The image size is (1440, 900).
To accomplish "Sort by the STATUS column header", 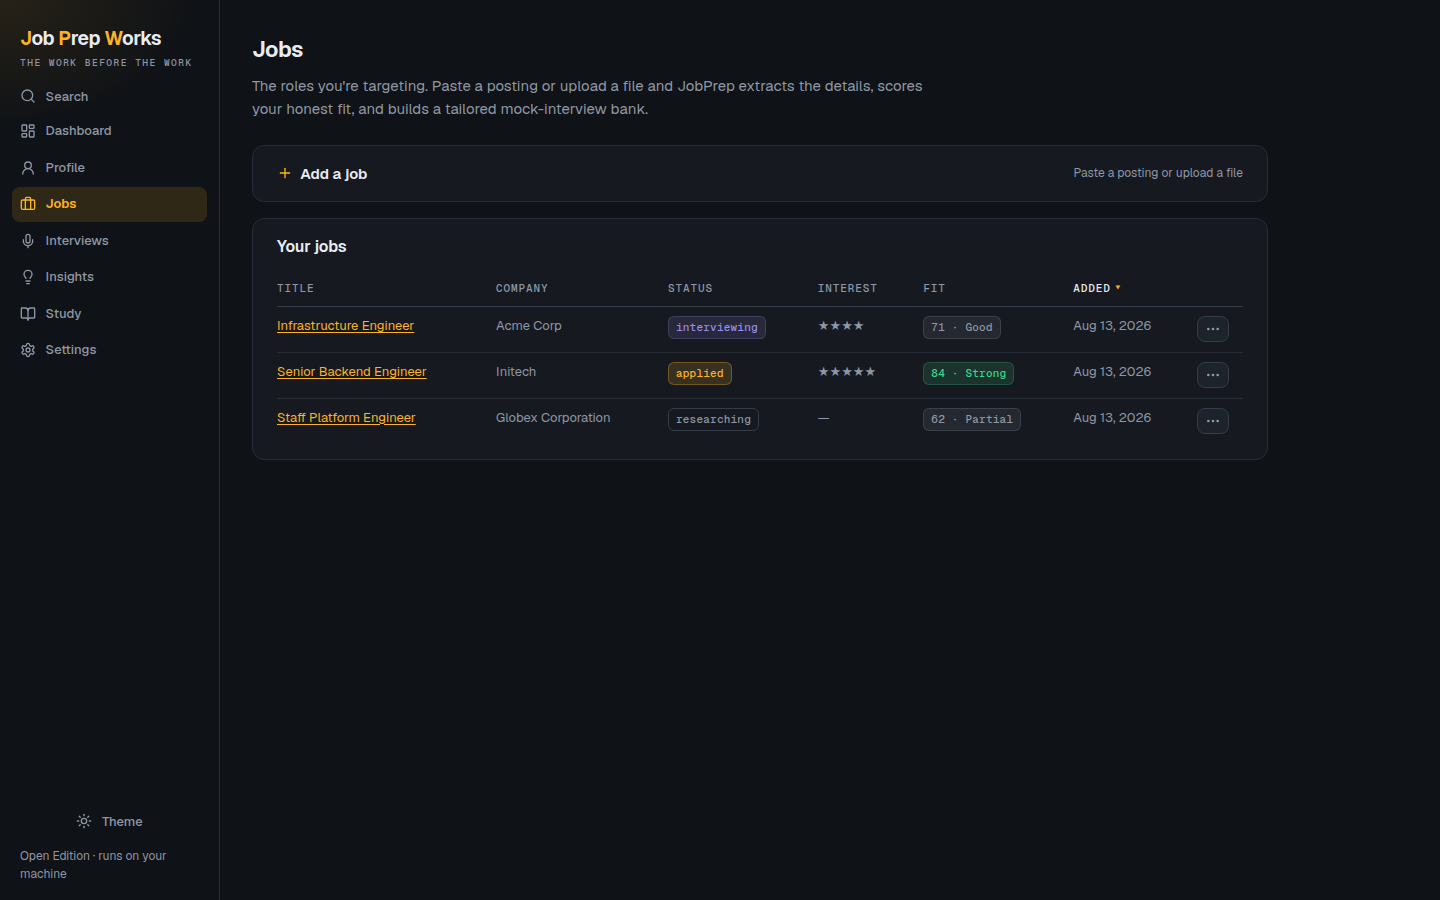I will pyautogui.click(x=690, y=288).
